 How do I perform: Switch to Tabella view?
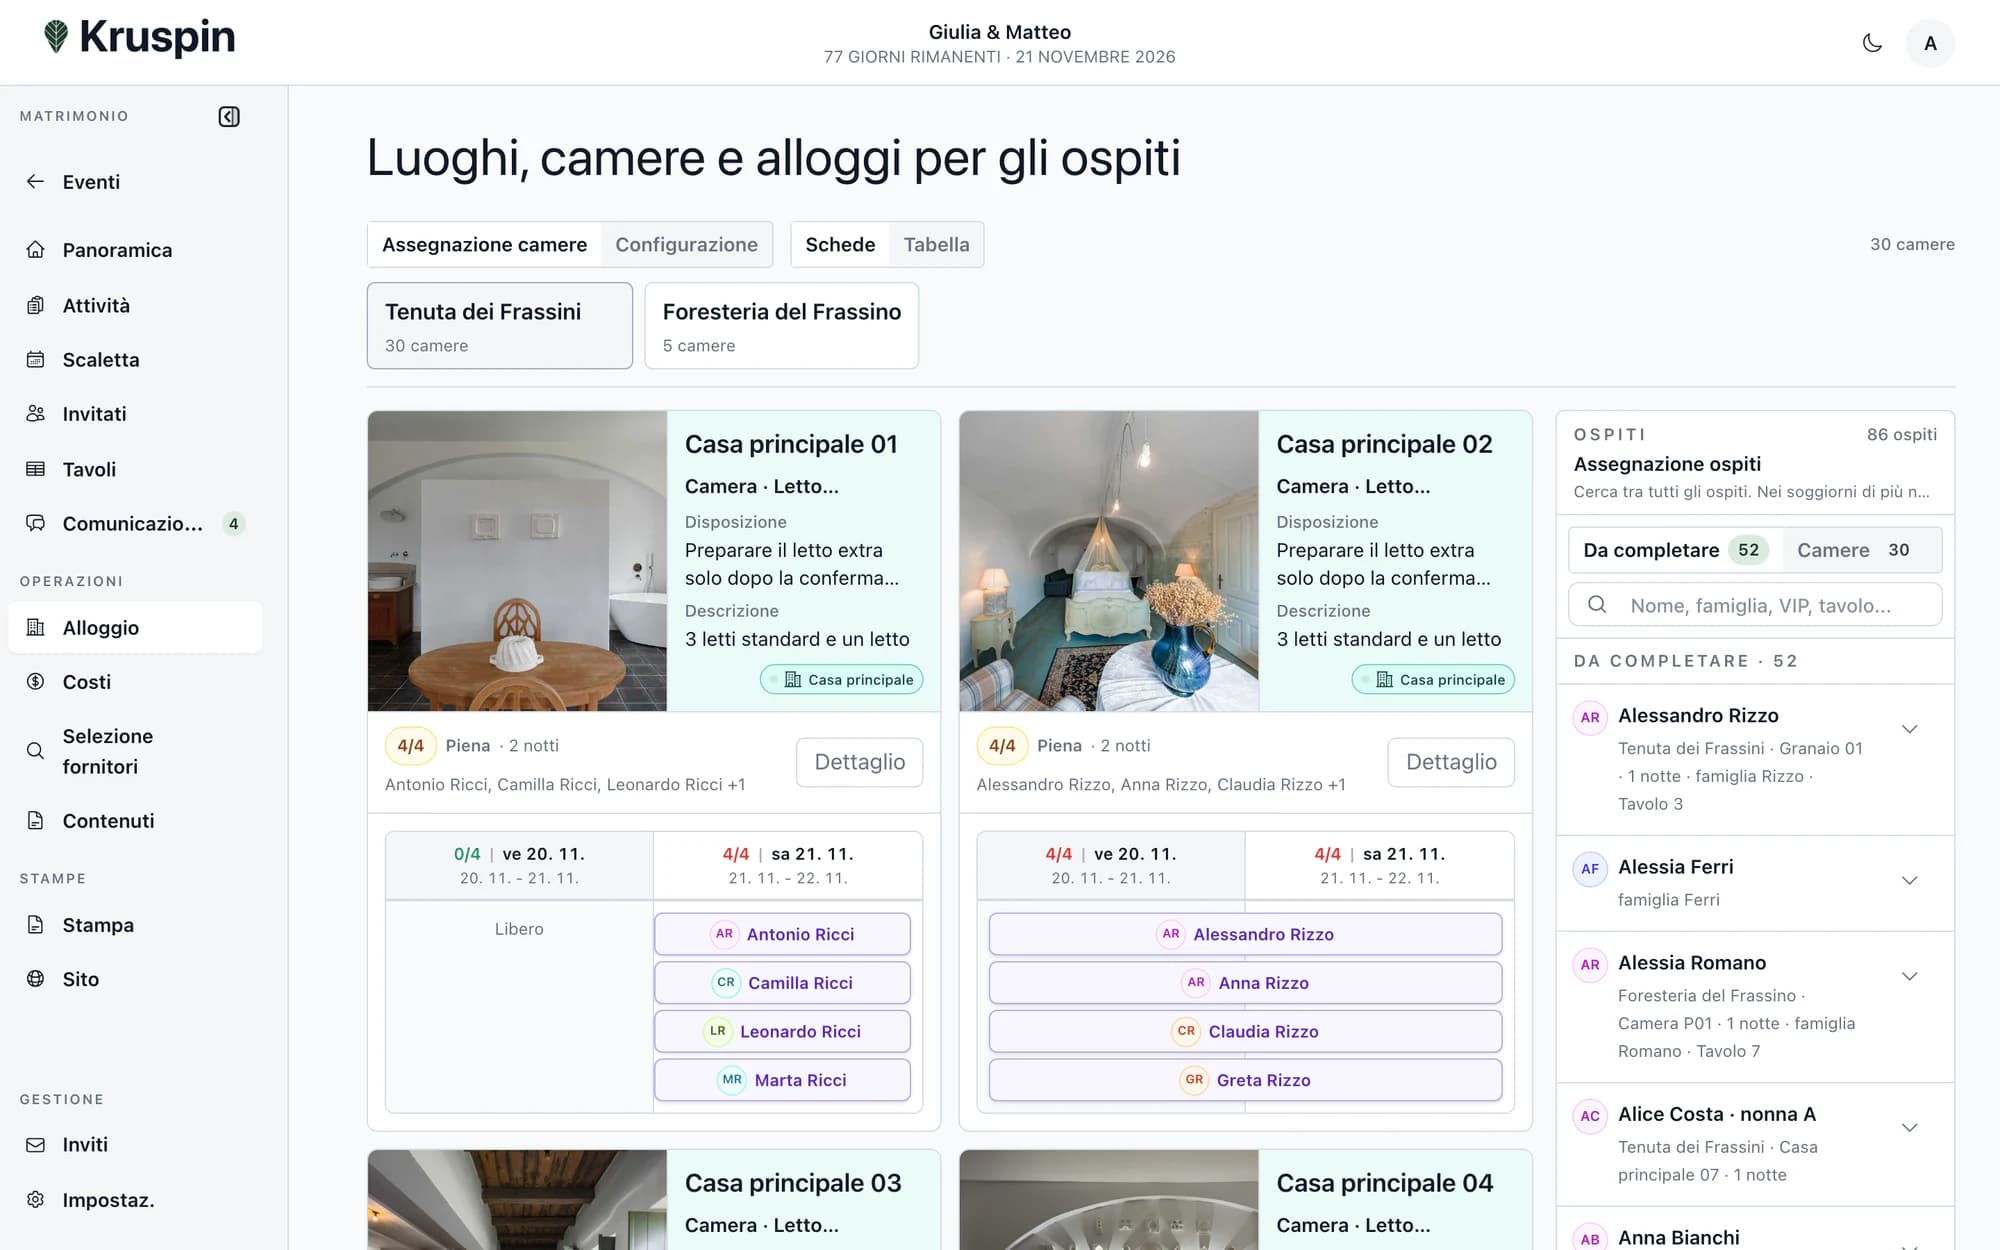pyautogui.click(x=936, y=245)
